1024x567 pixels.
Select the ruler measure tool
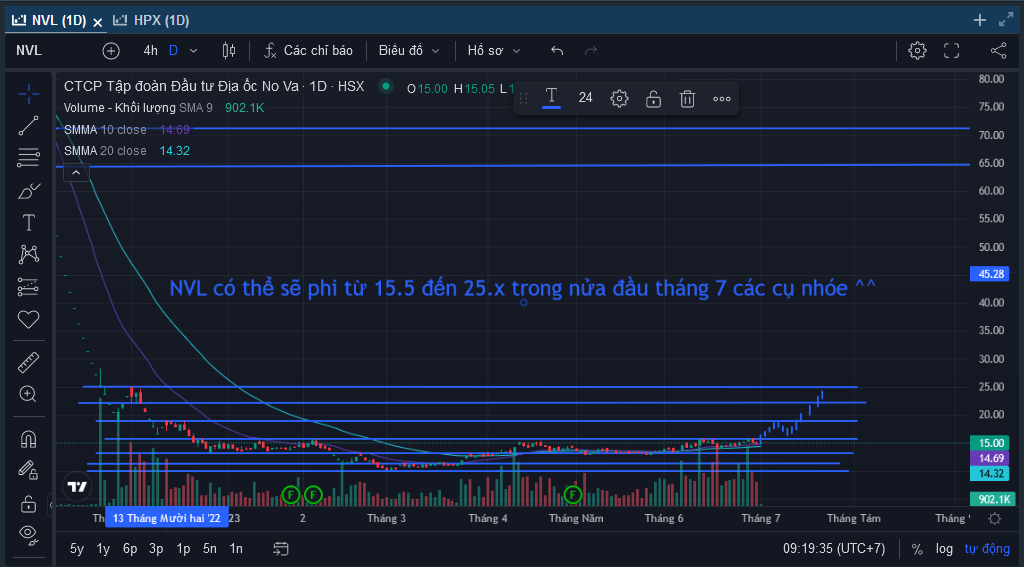[x=28, y=362]
